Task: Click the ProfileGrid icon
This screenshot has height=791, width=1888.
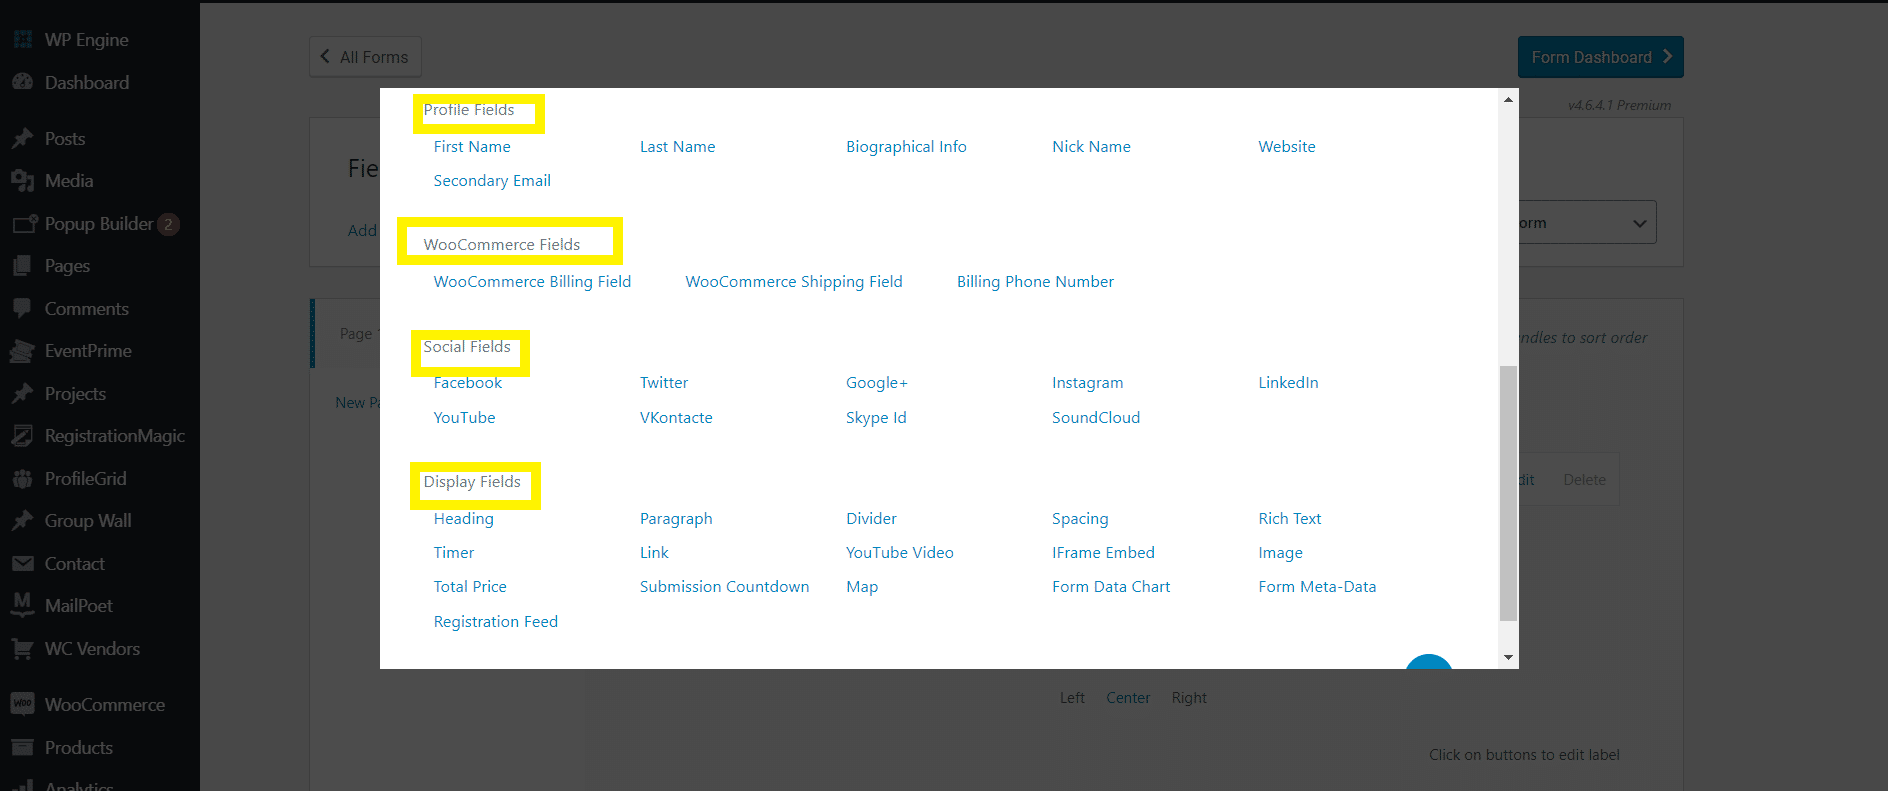Action: tap(23, 478)
